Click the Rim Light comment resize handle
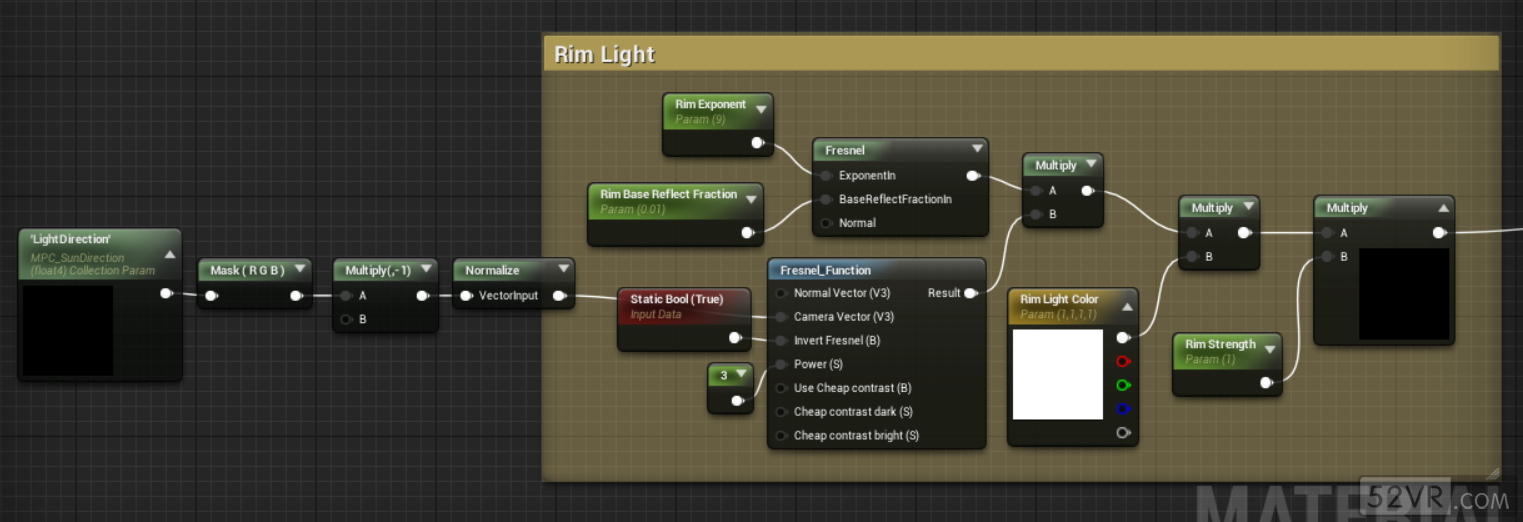The height and width of the screenshot is (522, 1523). [x=1493, y=474]
